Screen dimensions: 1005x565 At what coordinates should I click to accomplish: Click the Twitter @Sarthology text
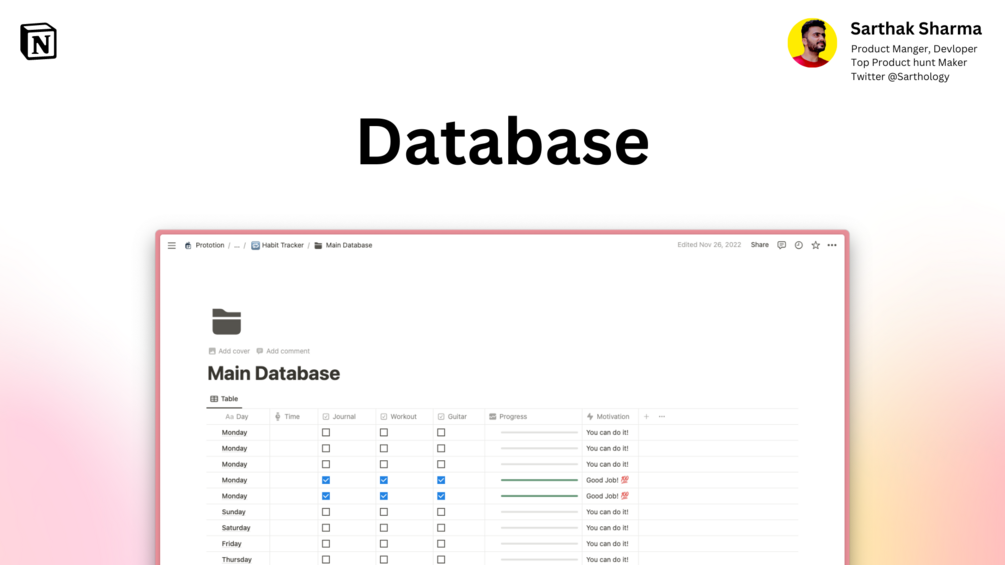point(900,77)
